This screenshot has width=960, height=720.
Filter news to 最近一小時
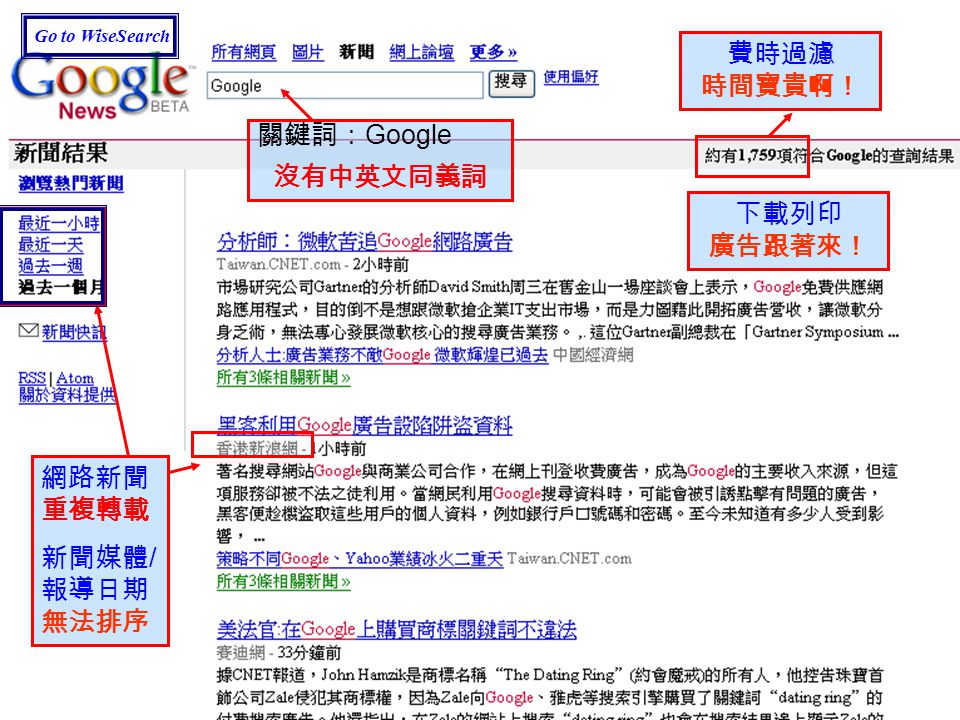click(x=59, y=223)
